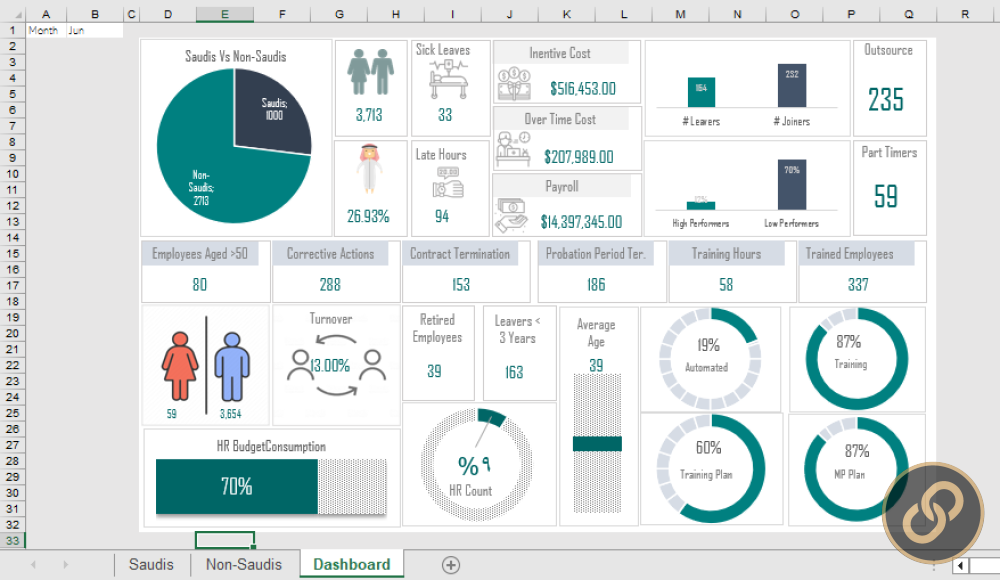Click the HR Count gauge donut
The height and width of the screenshot is (580, 1000).
coord(476,464)
